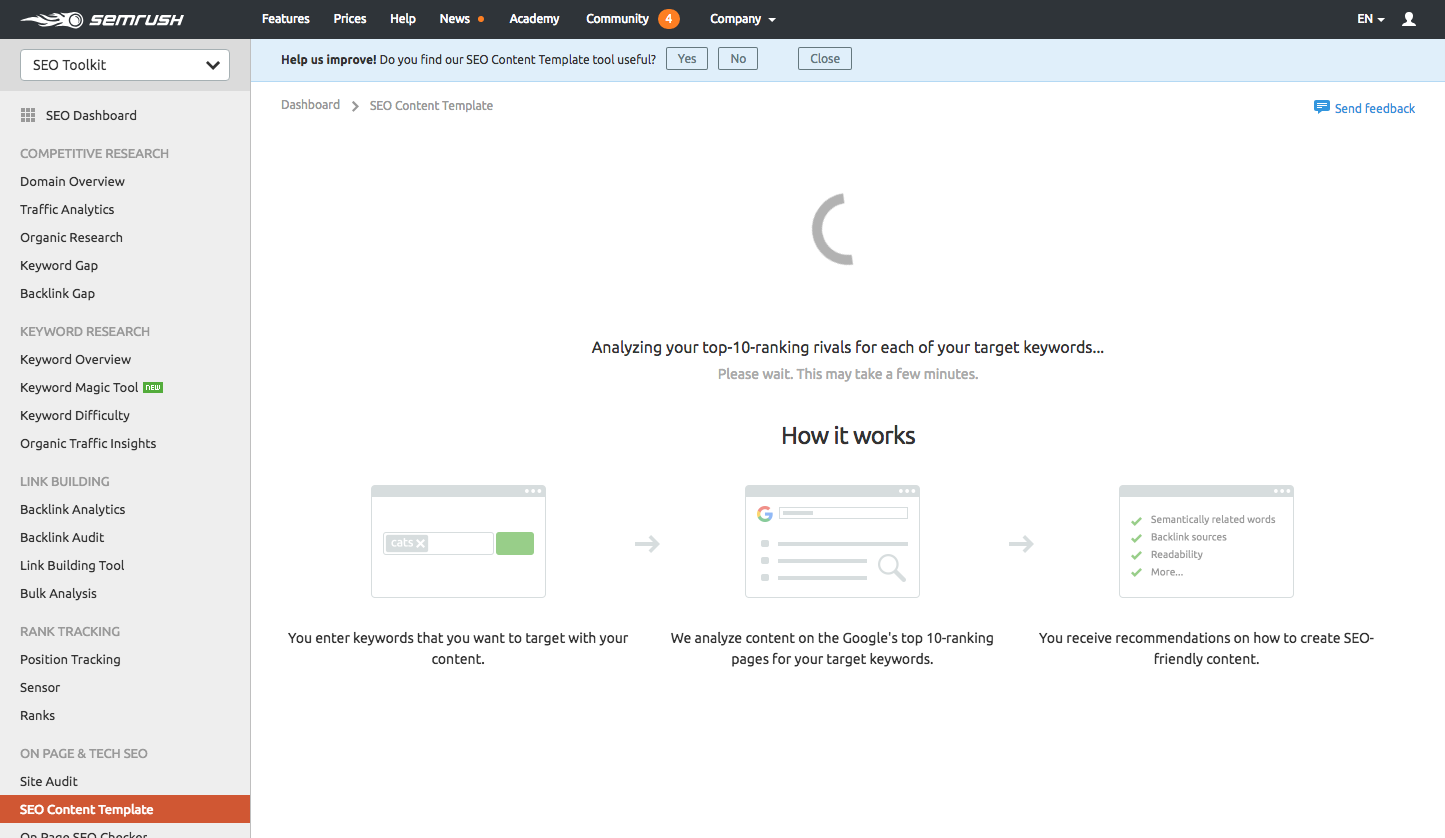Go to Prices page
The width and height of the screenshot is (1445, 838).
point(350,19)
